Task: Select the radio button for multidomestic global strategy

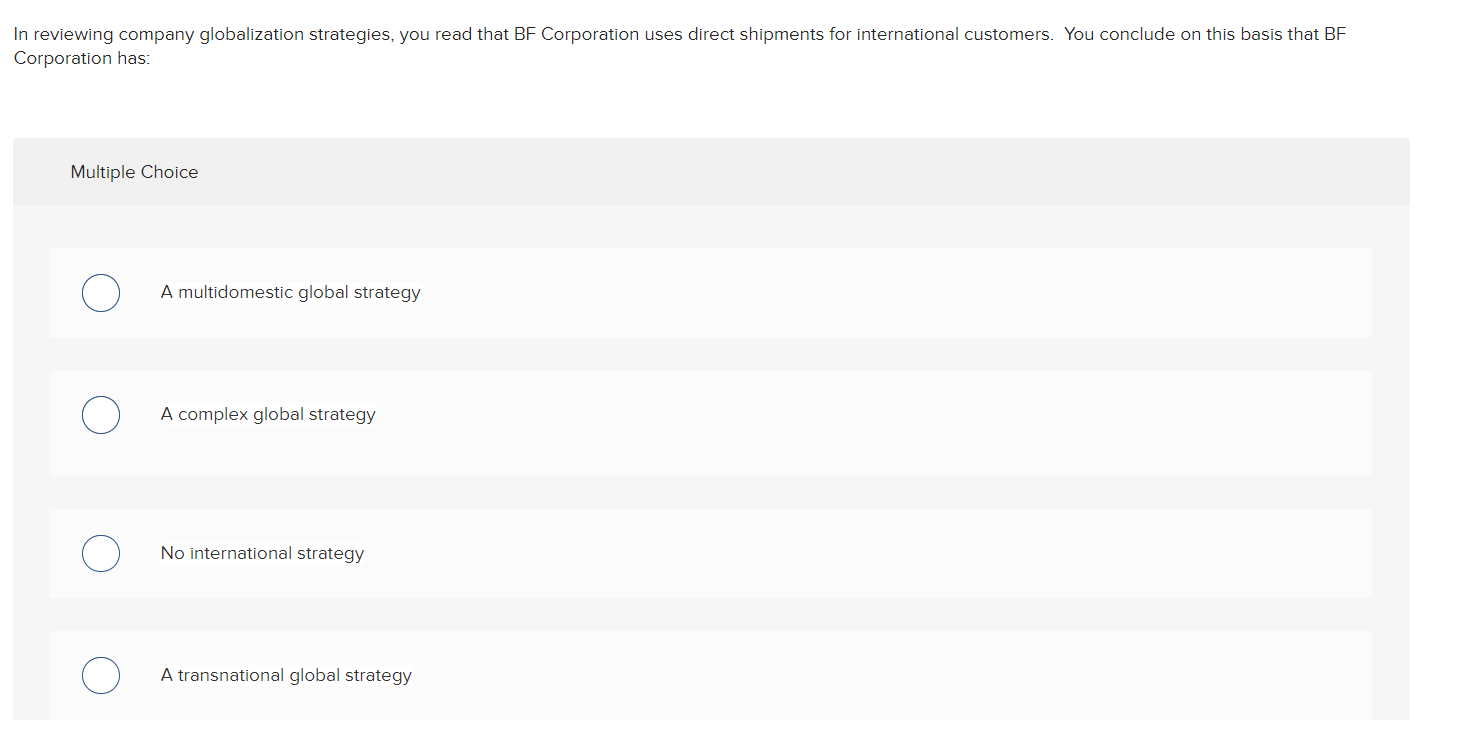Action: click(100, 292)
